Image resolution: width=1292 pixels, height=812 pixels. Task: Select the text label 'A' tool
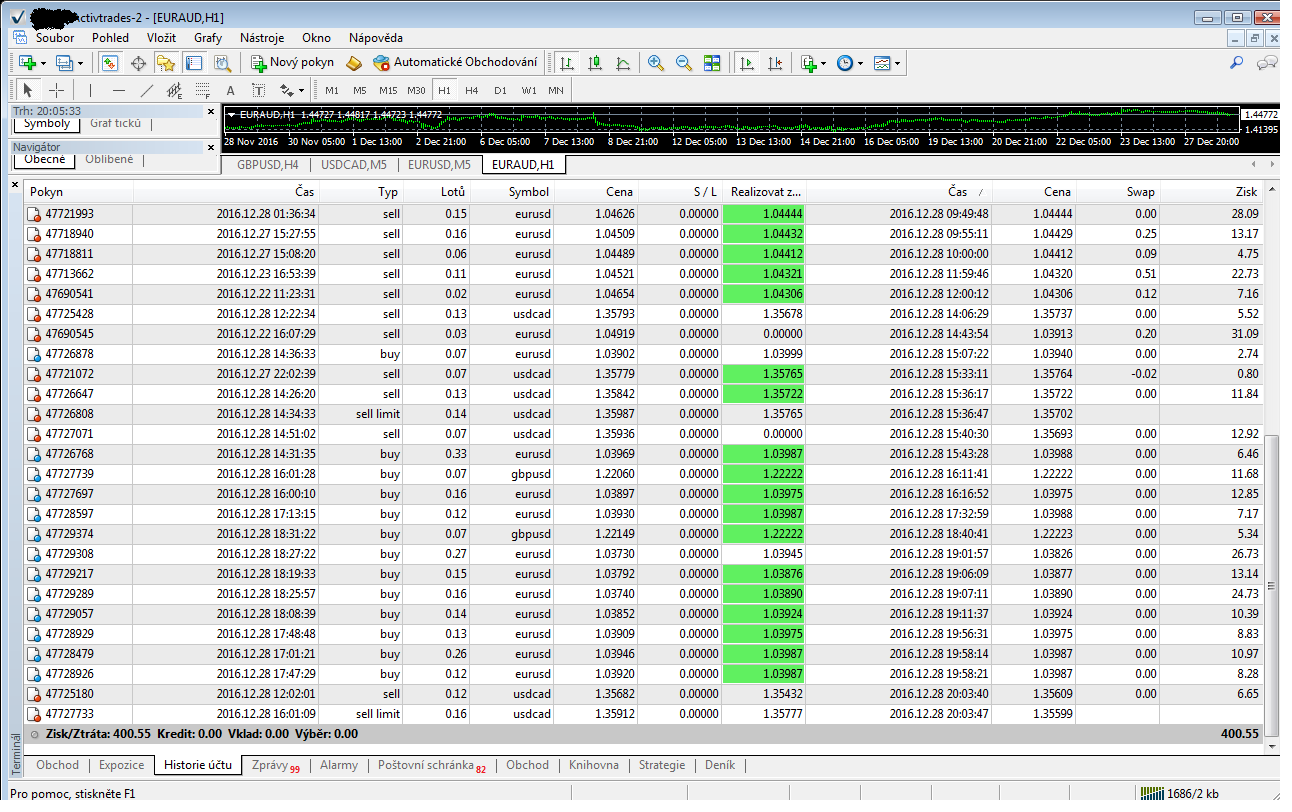pos(230,90)
